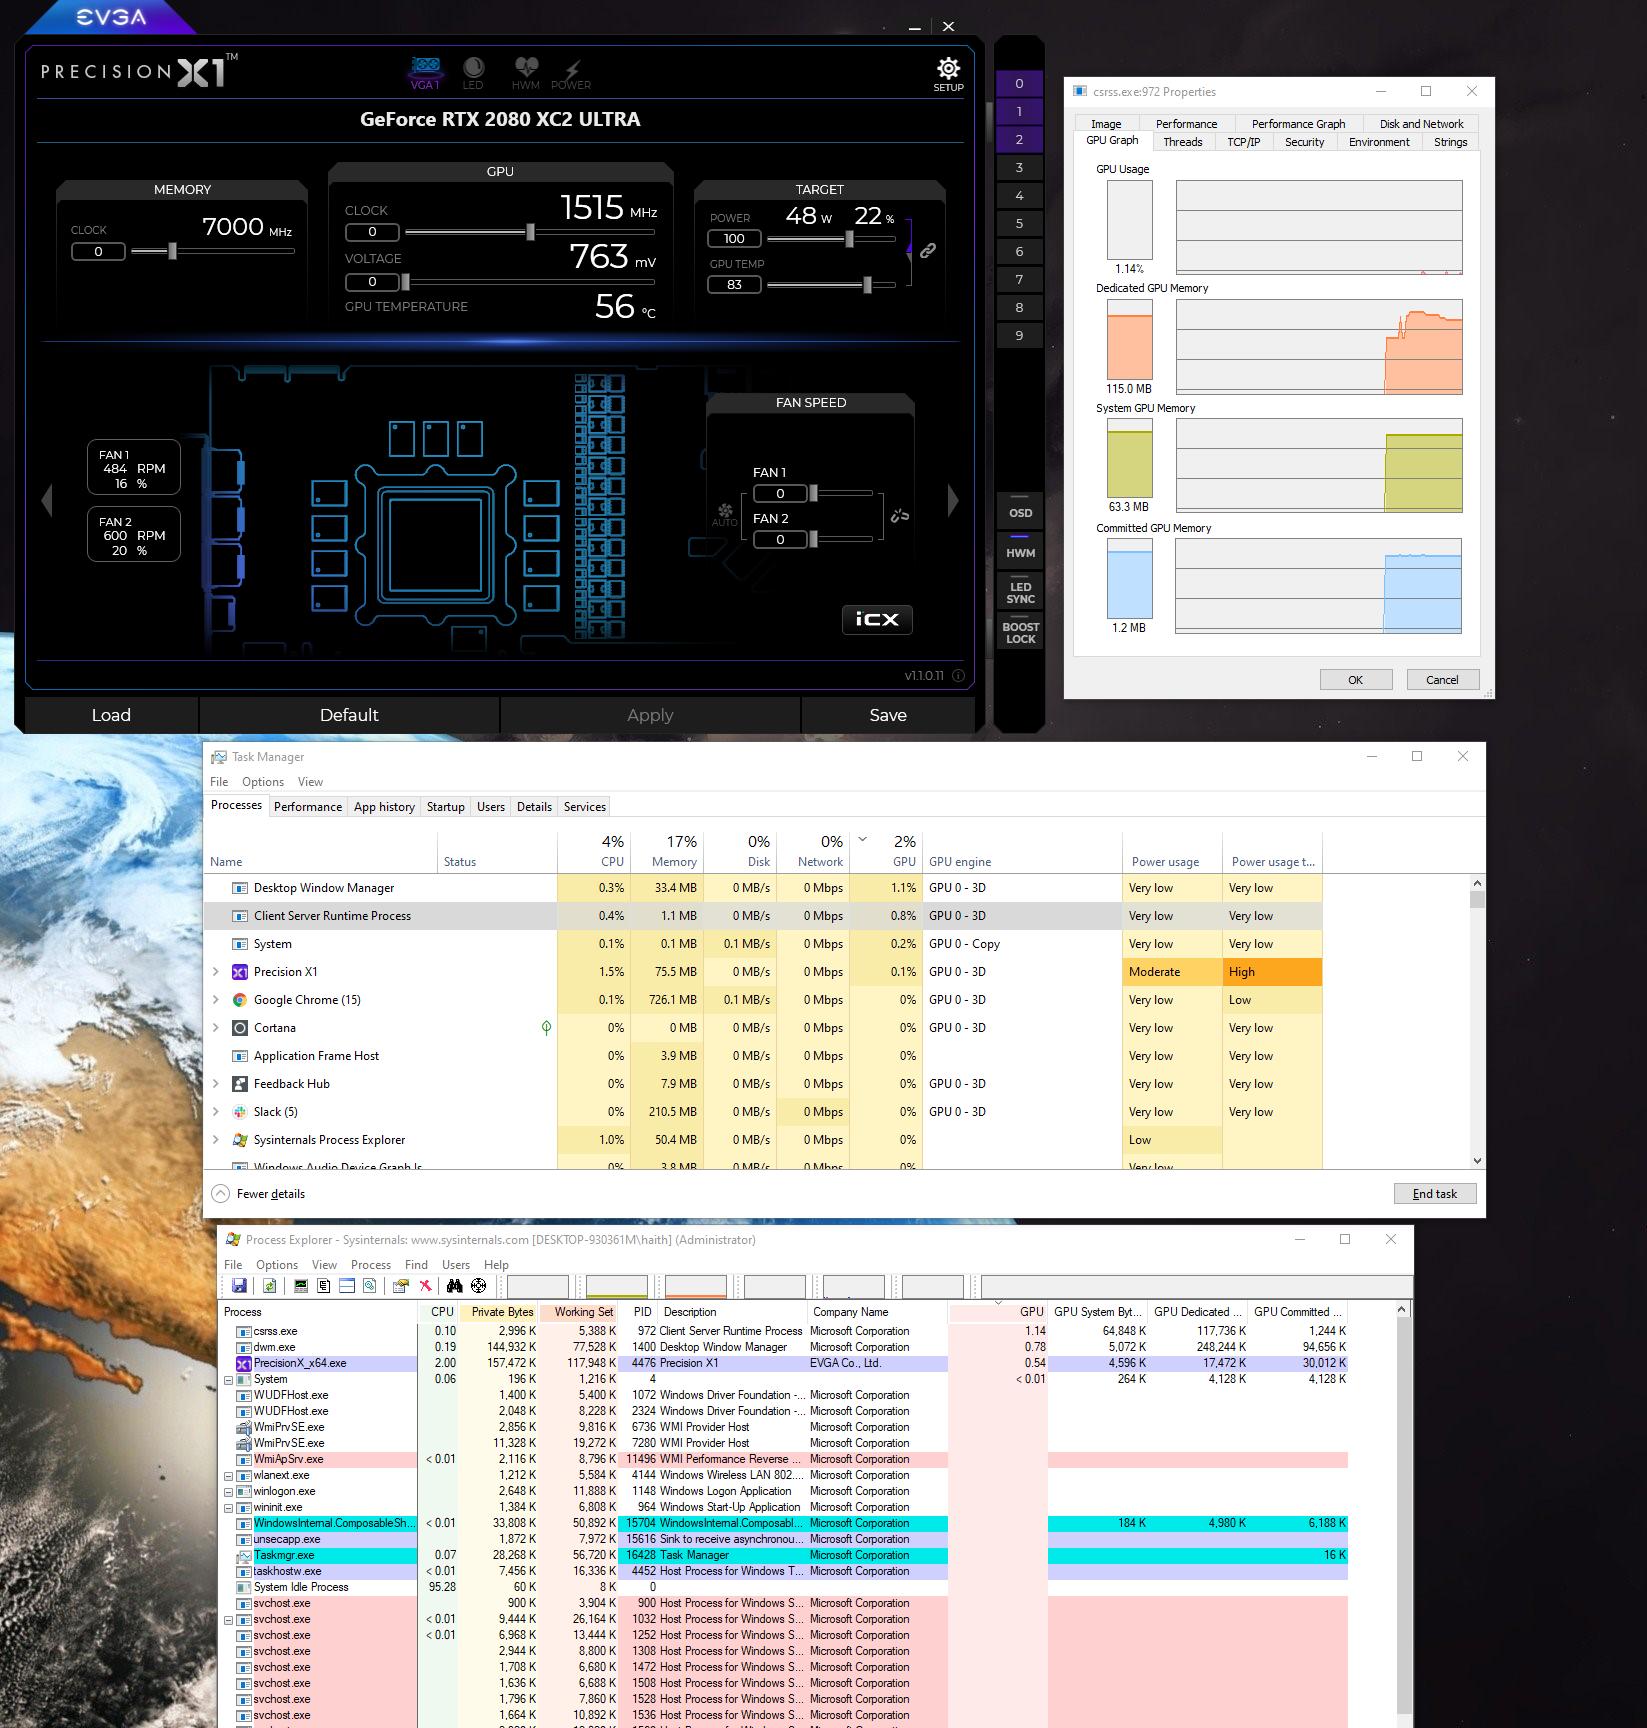Open the Startup tab in Task Manager
Screen dimensions: 1647x1728
445,807
